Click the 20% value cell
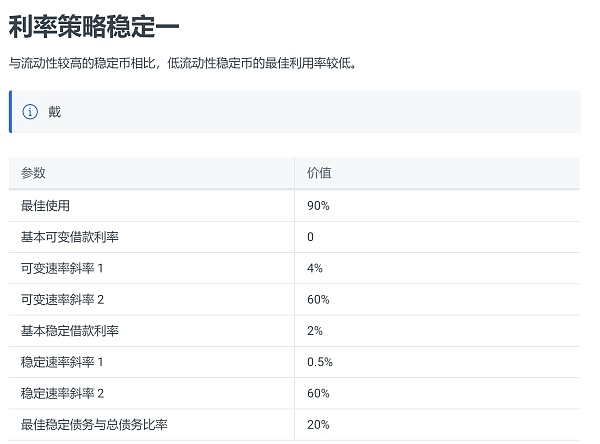The height and width of the screenshot is (444, 600). tap(318, 424)
